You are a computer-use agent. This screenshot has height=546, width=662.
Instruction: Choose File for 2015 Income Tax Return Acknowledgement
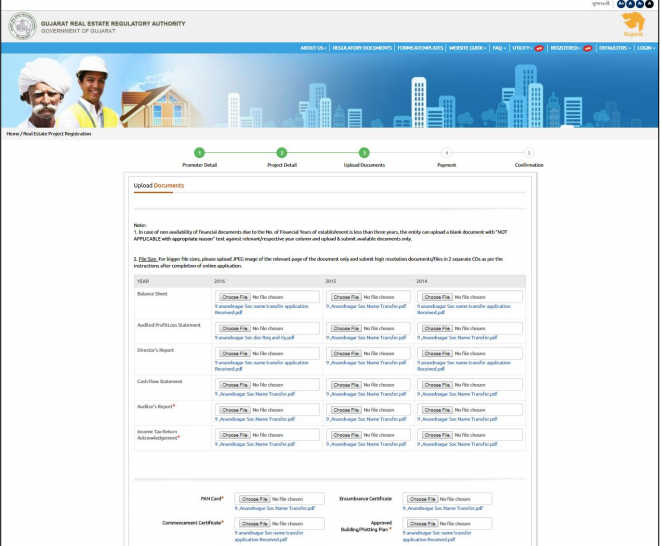click(x=346, y=435)
